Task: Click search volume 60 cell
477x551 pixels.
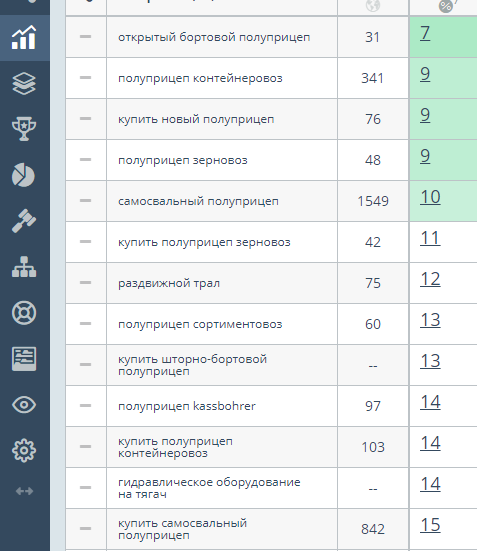Action: (373, 324)
